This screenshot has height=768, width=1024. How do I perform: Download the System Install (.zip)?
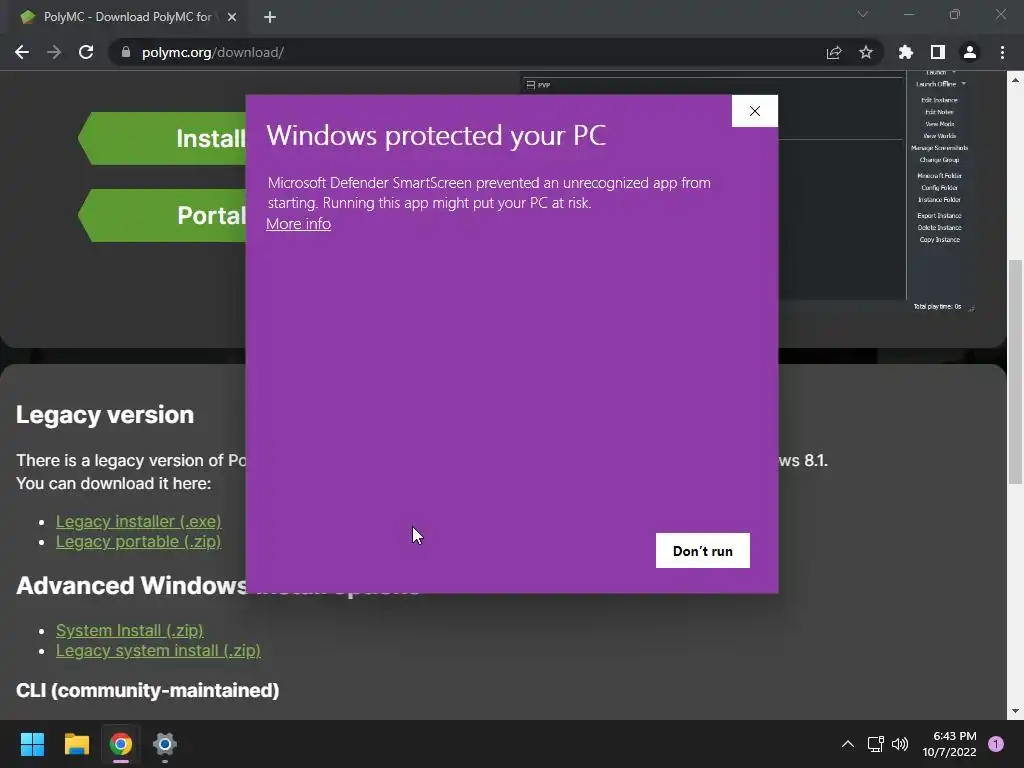(129, 630)
